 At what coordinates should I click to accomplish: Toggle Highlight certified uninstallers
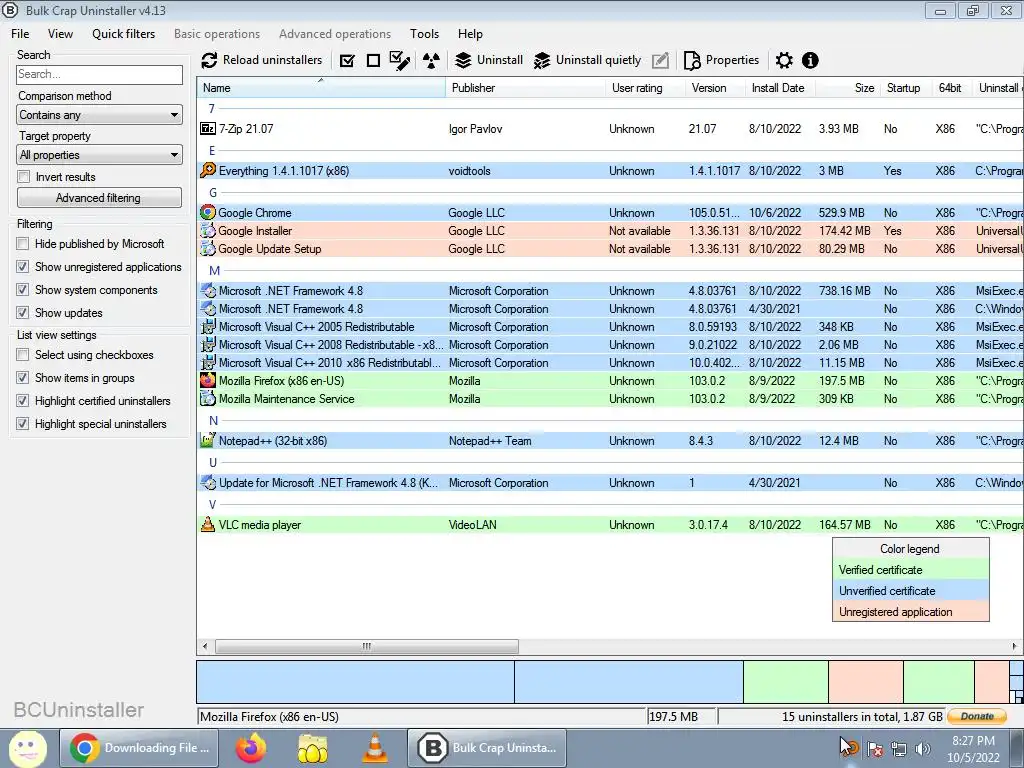pyautogui.click(x=23, y=400)
